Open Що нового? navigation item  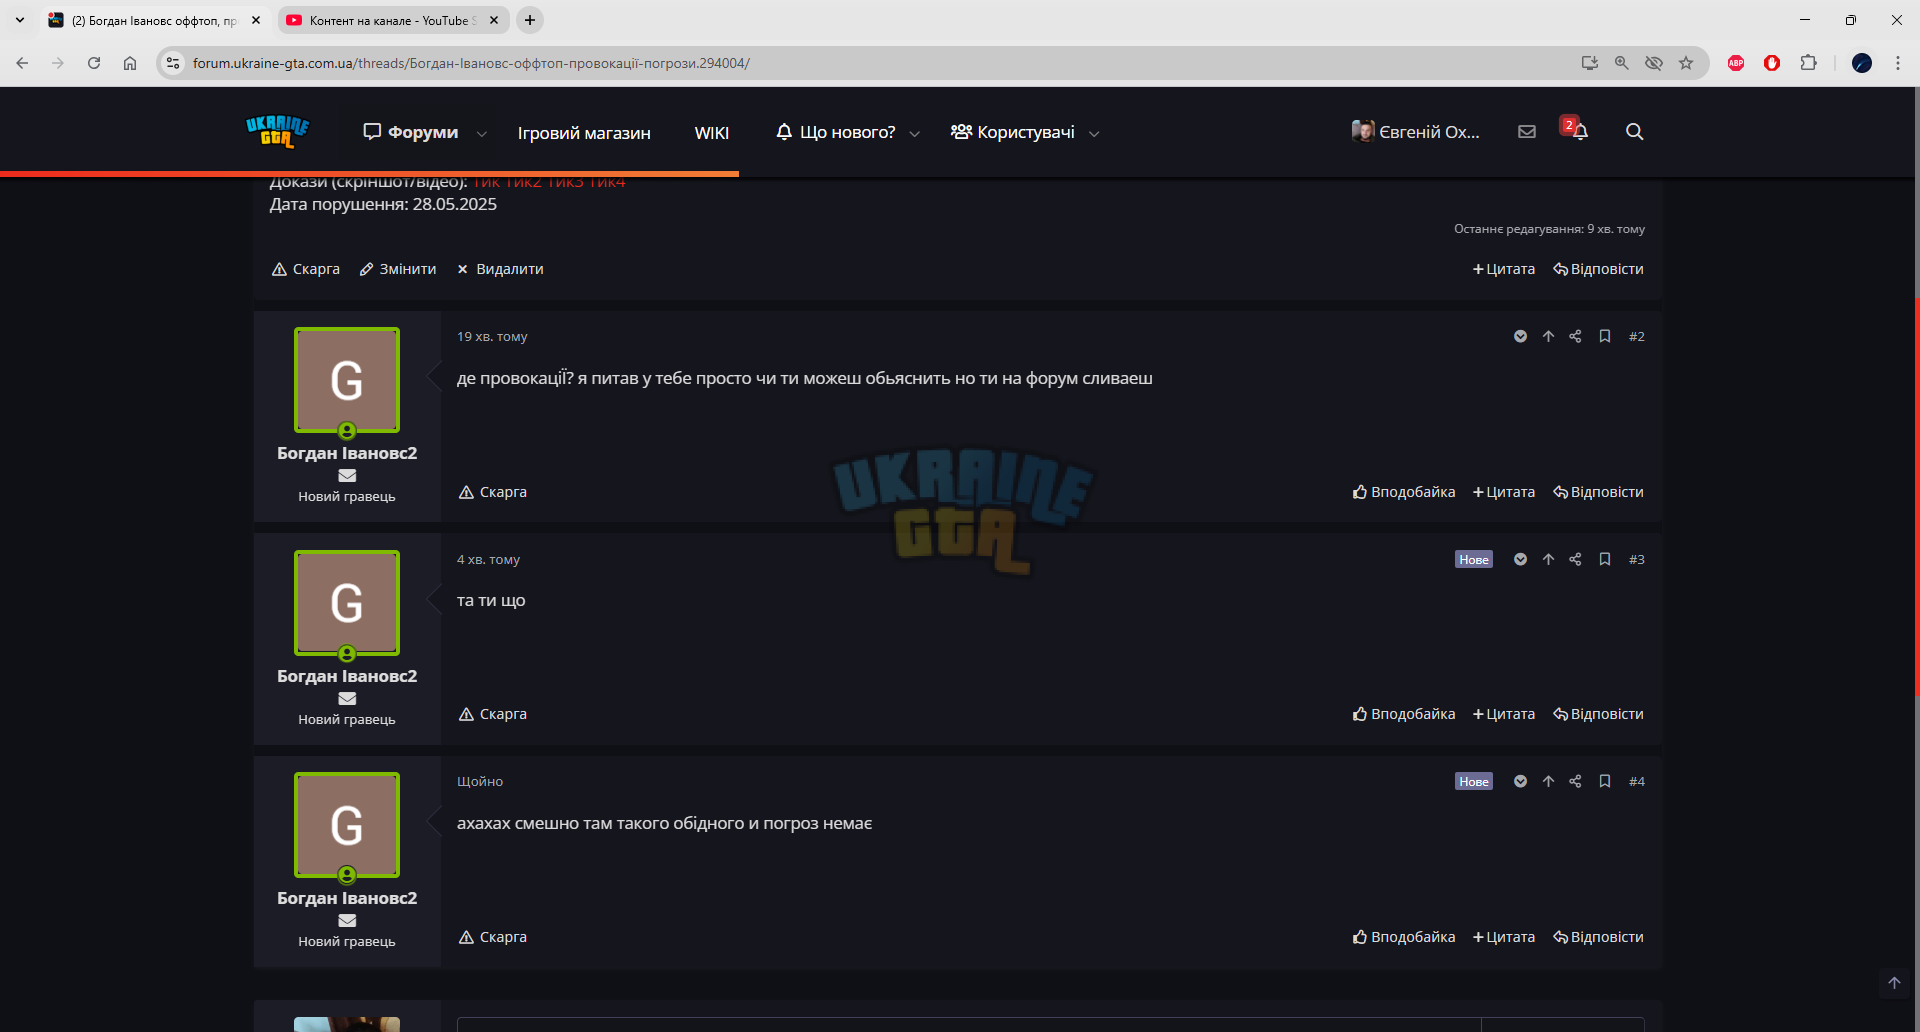836,132
